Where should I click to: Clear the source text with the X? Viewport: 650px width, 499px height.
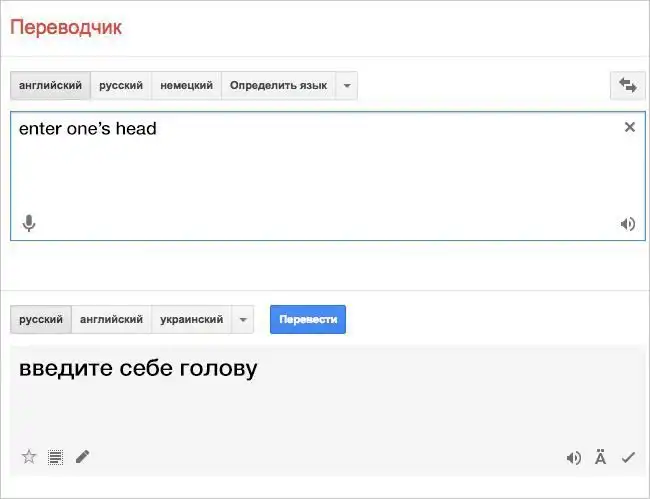[x=629, y=127]
